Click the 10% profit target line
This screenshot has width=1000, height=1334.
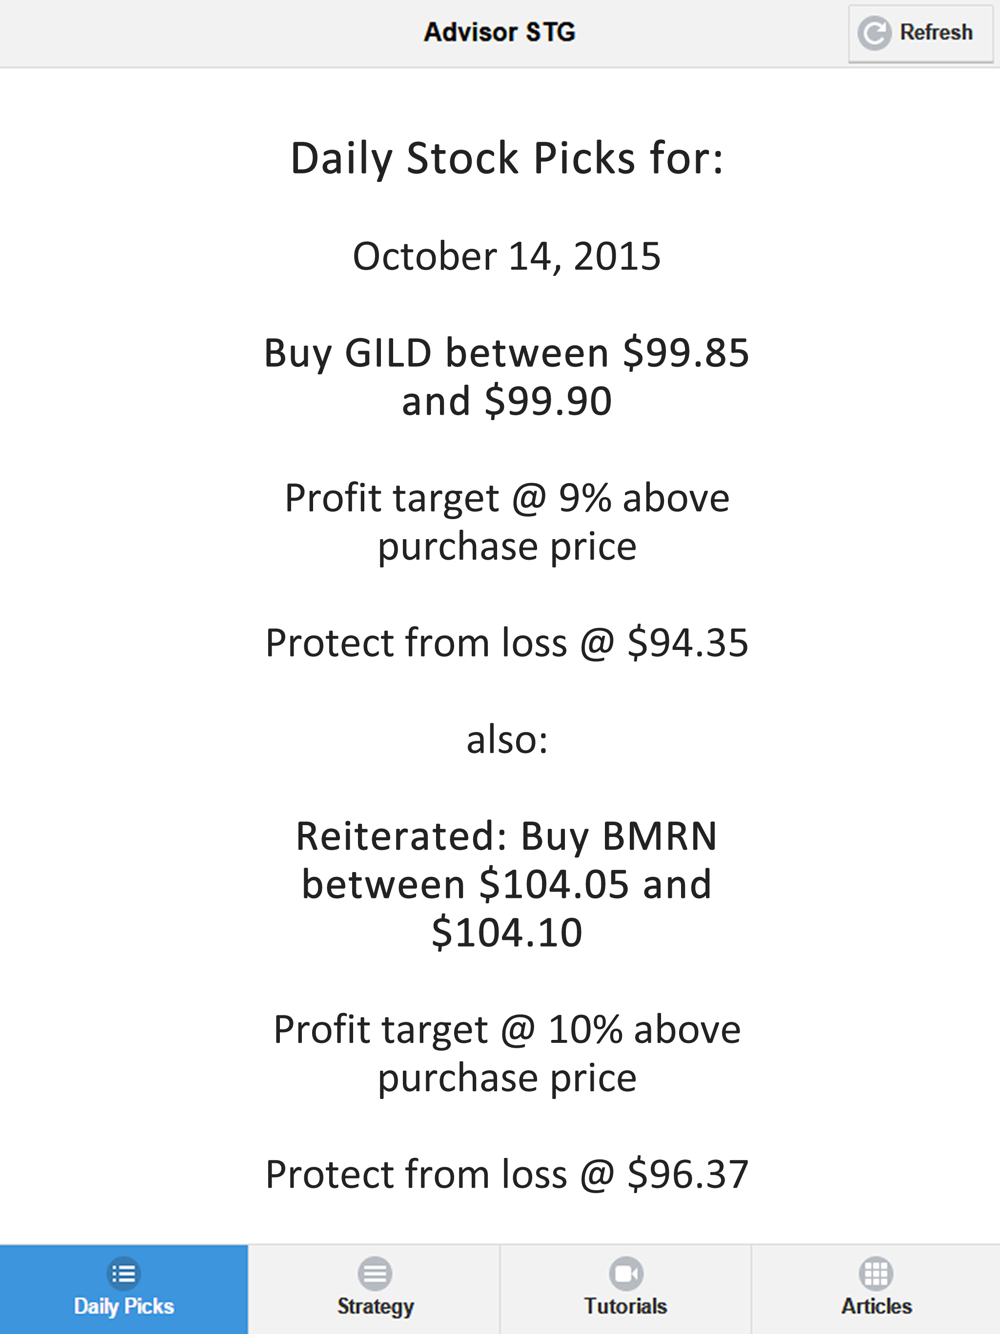click(x=507, y=1053)
